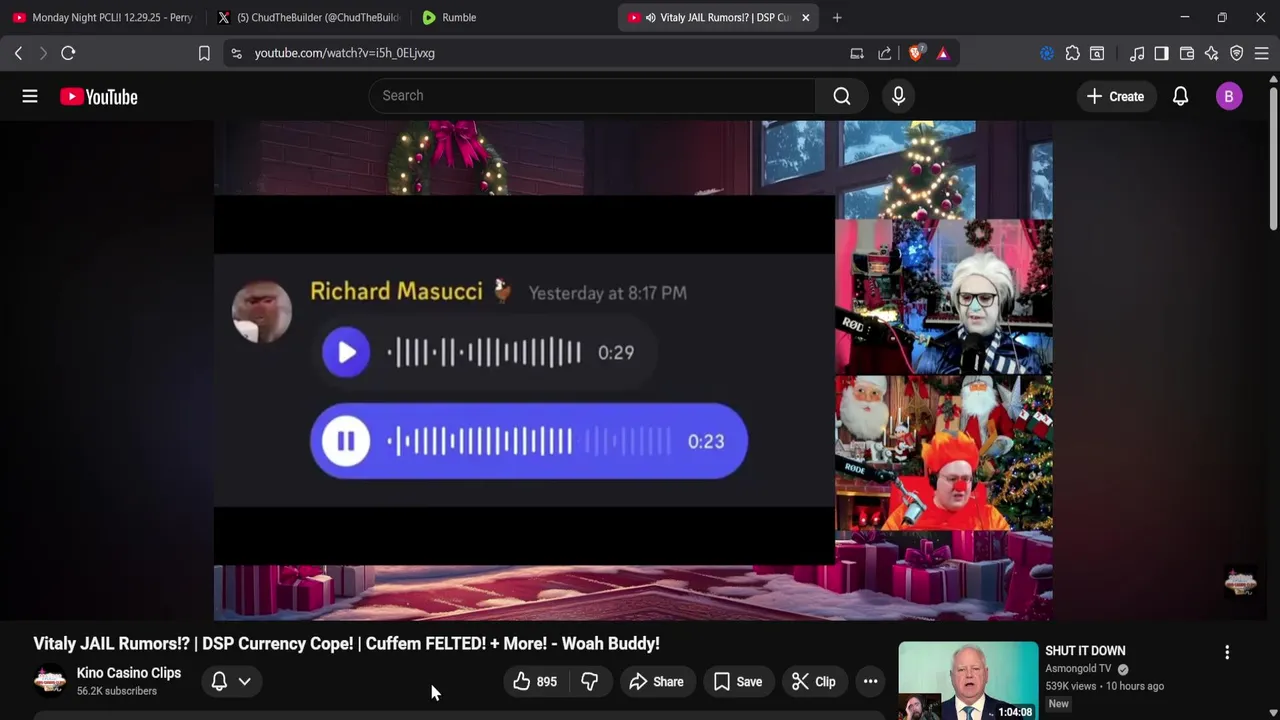This screenshot has height=720, width=1280.
Task: Install app icon in address bar
Action: coord(857,53)
